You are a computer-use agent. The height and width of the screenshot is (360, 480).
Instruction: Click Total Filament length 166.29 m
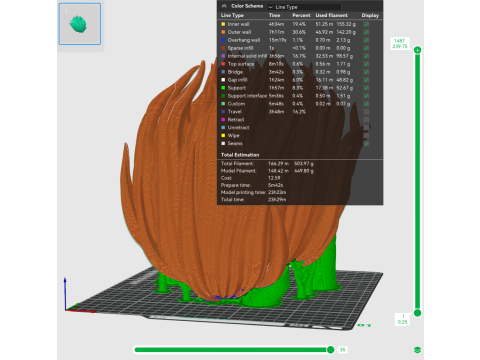tap(278, 164)
